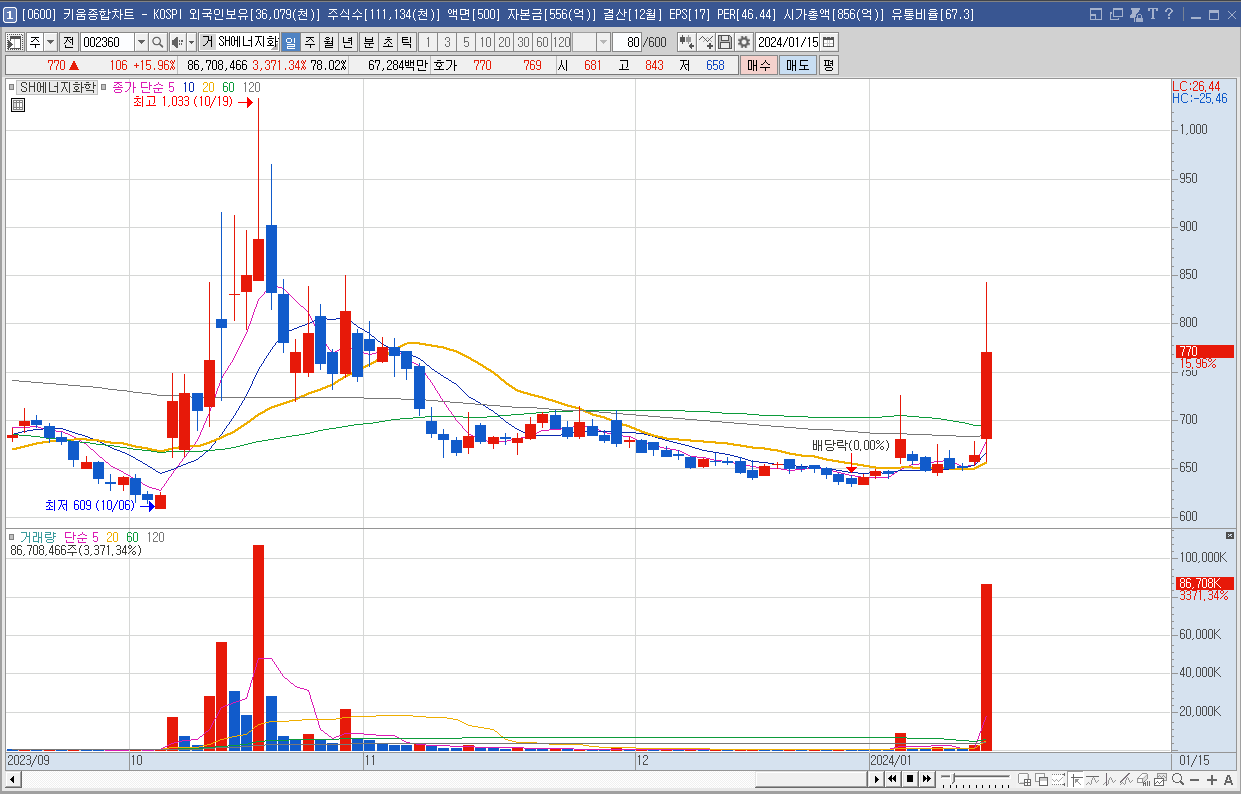The image size is (1241, 794).
Task: Toggle the 전 button next to stock code
Action: tap(68, 42)
